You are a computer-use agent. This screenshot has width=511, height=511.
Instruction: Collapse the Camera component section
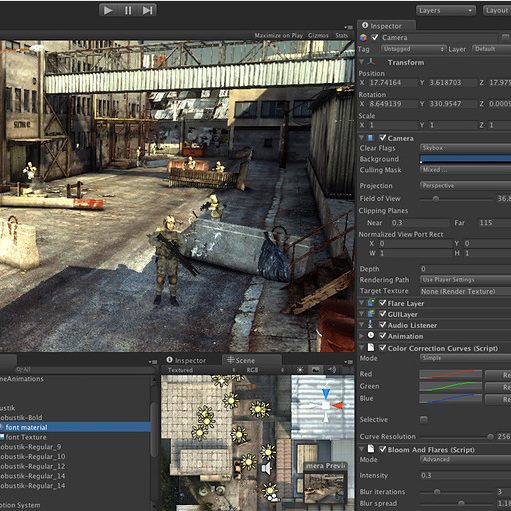coord(361,138)
